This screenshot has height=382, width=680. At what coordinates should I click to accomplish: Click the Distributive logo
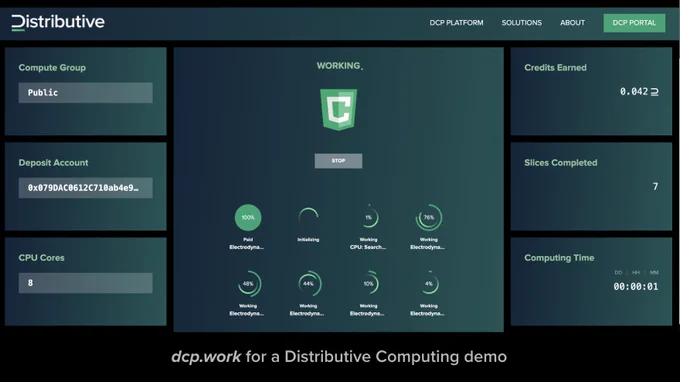pyautogui.click(x=58, y=22)
